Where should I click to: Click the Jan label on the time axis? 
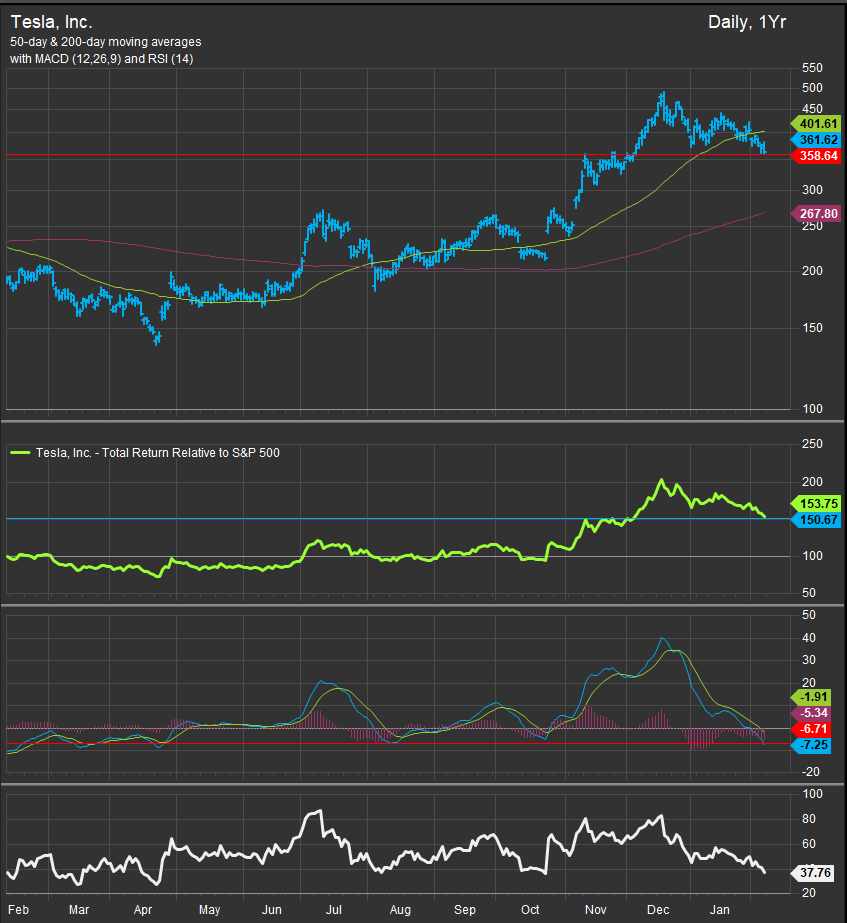tap(719, 909)
